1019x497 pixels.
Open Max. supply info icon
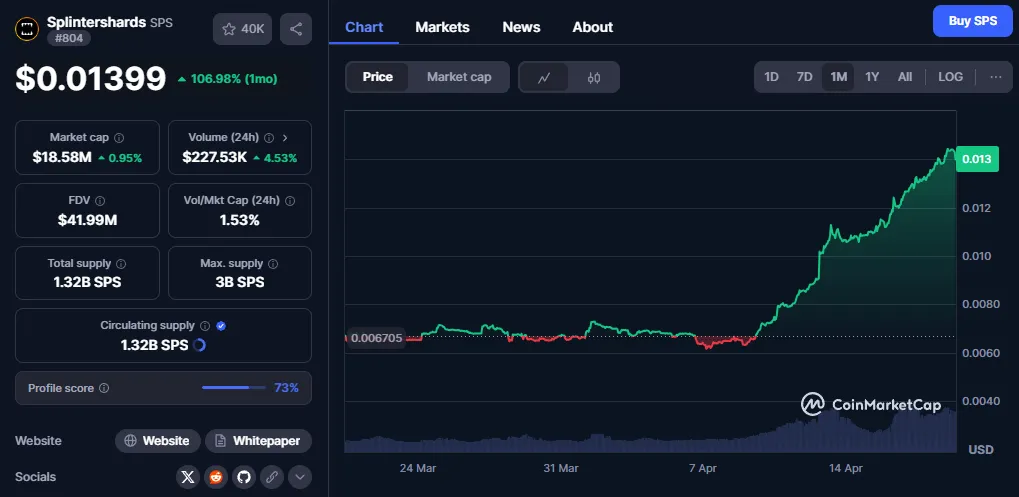(273, 264)
